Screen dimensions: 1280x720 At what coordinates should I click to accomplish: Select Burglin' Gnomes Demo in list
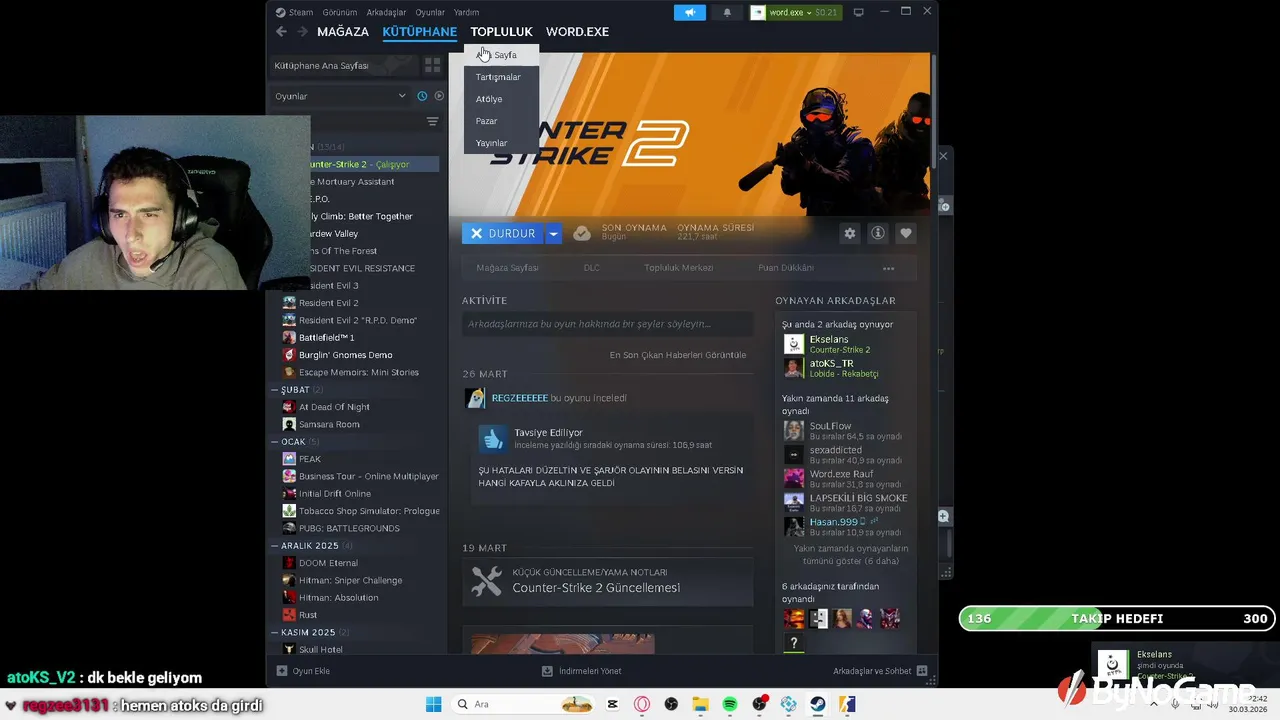[x=345, y=355]
